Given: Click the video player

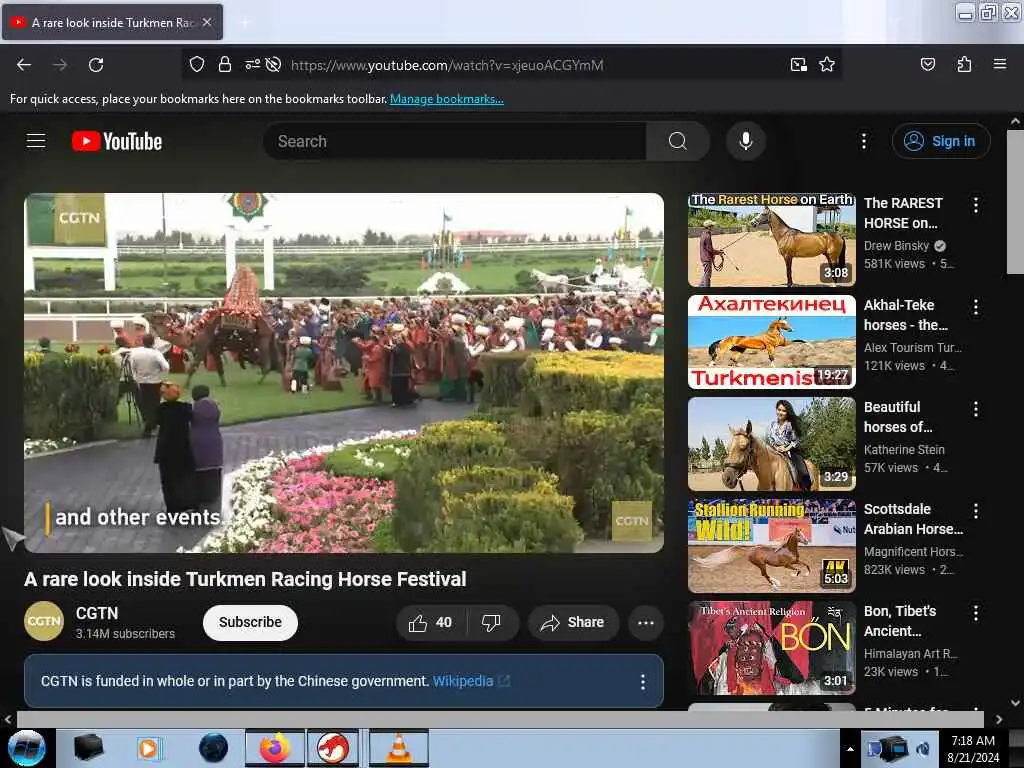Looking at the screenshot, I should 344,373.
